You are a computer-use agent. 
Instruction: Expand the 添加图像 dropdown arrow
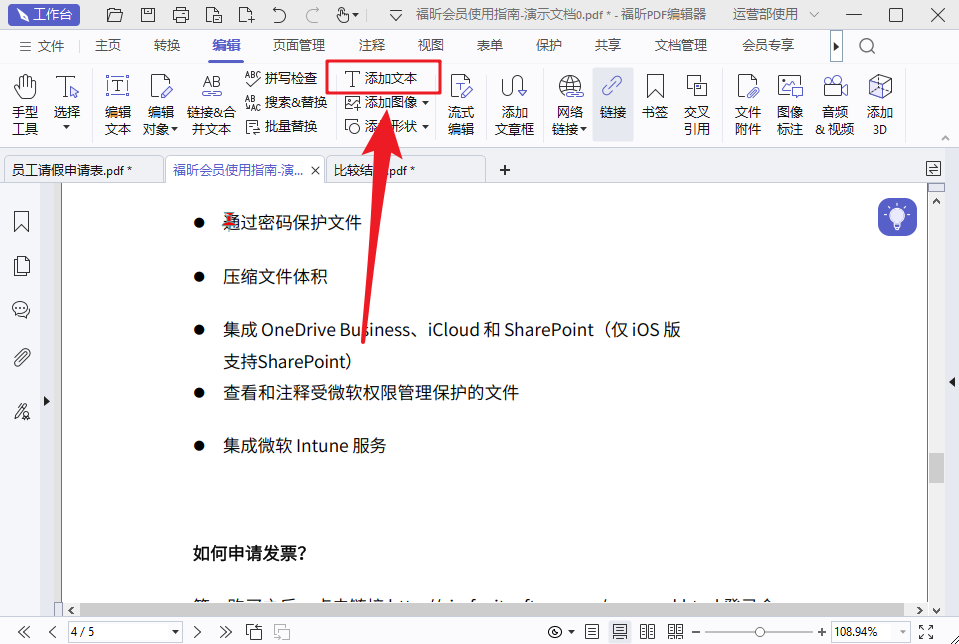pos(426,103)
